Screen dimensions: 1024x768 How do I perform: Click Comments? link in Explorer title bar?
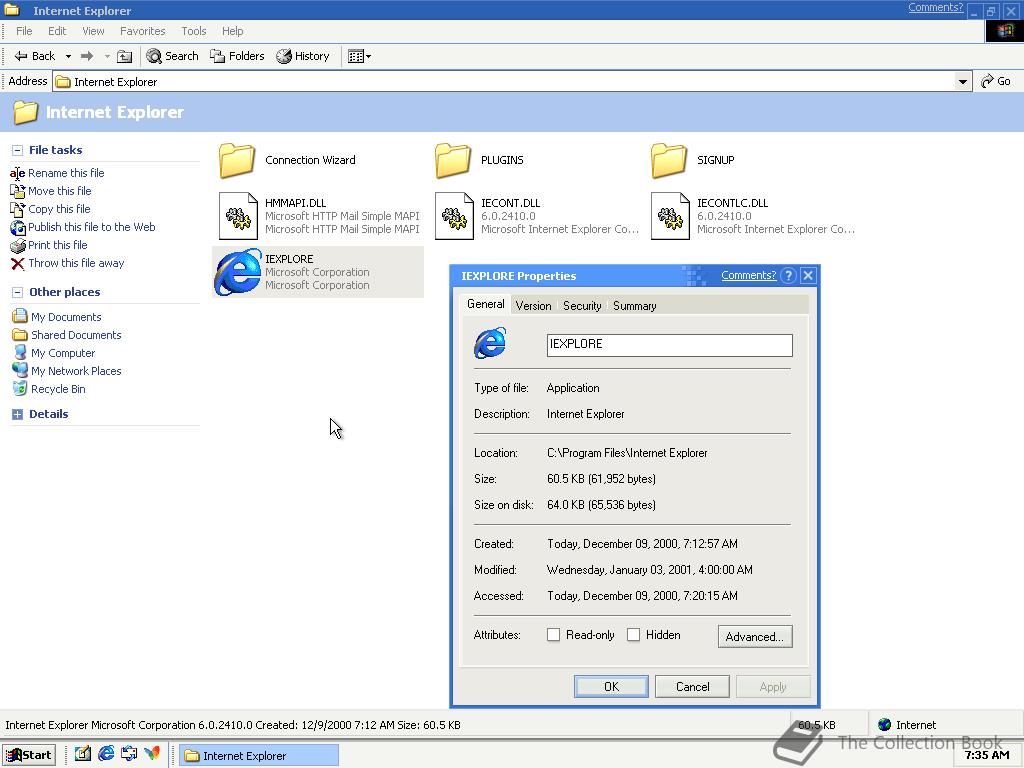(935, 7)
